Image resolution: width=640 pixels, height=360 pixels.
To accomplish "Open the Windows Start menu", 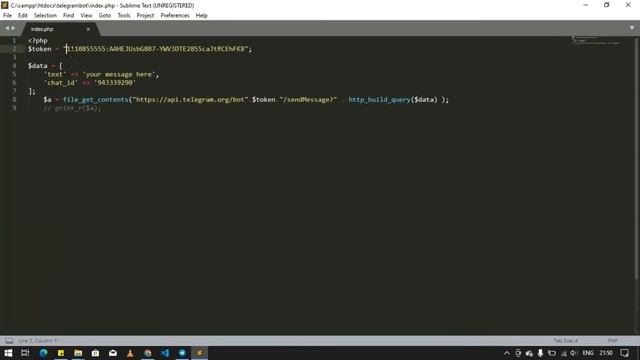I will [8, 353].
